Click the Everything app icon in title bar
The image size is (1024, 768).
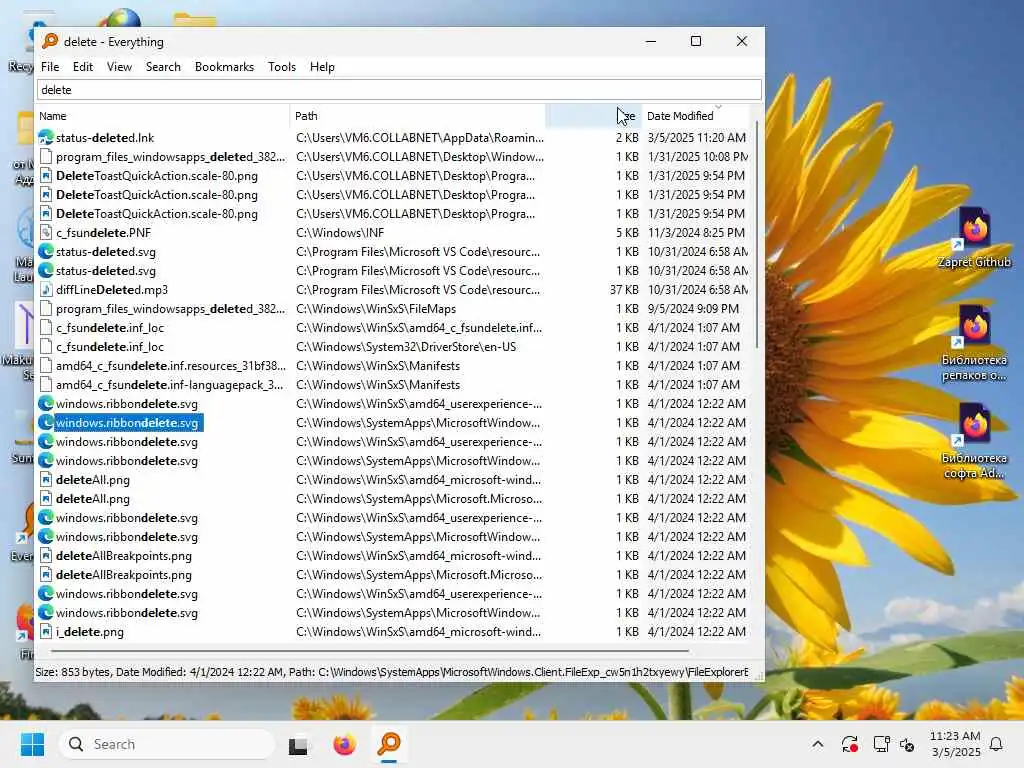[x=50, y=41]
